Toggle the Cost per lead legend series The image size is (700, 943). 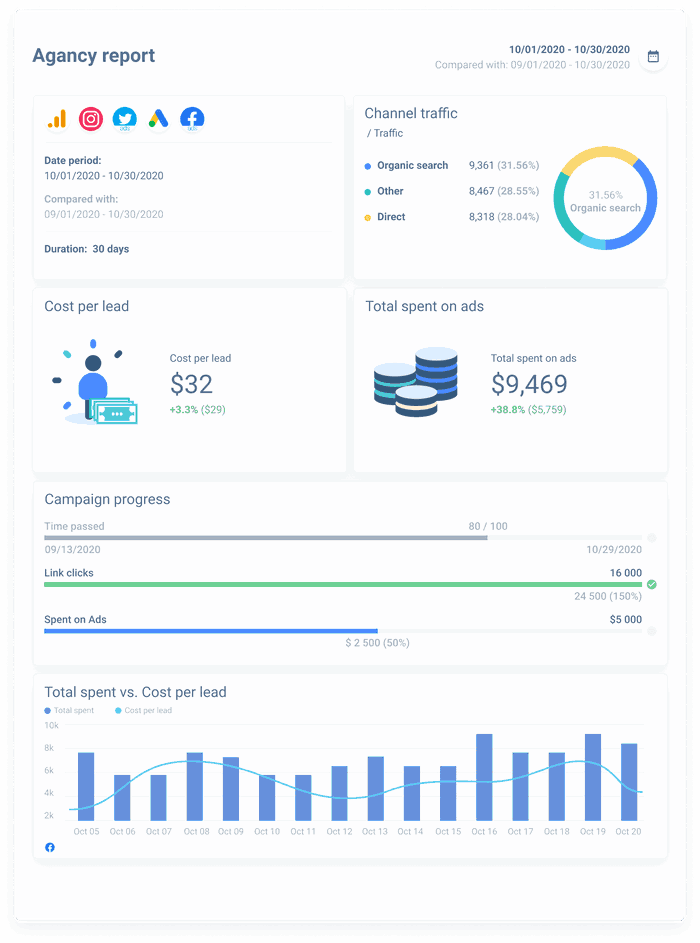point(143,710)
